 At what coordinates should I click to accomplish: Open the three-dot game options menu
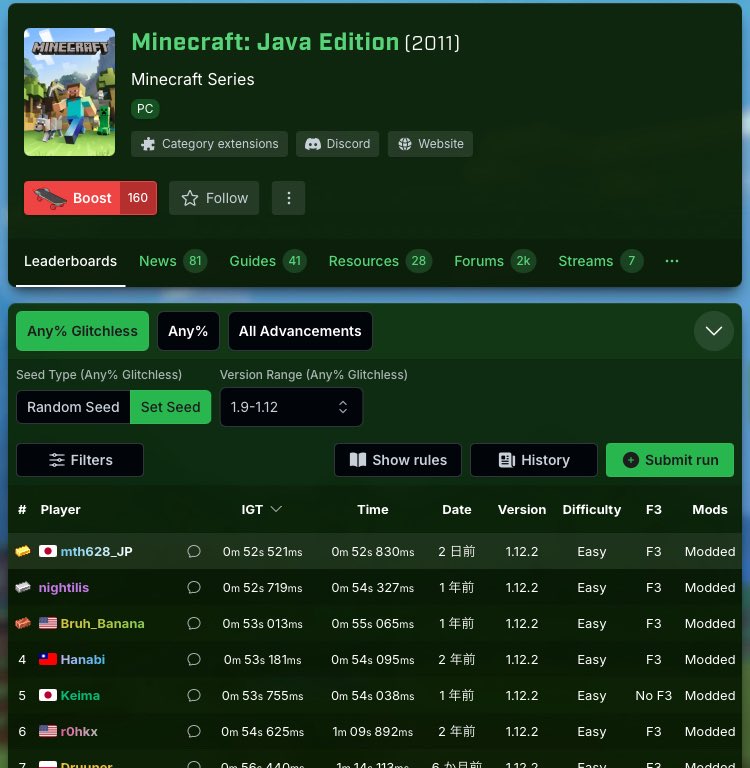(x=289, y=198)
